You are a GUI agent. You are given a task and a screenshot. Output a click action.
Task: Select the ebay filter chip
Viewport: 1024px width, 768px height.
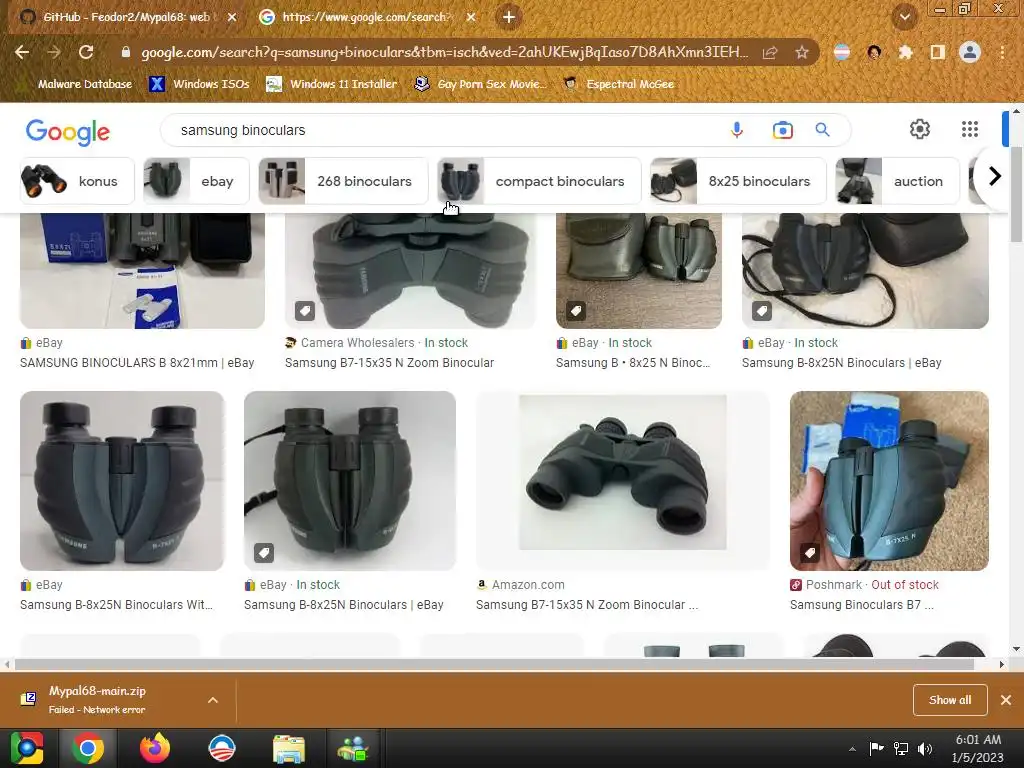point(196,181)
